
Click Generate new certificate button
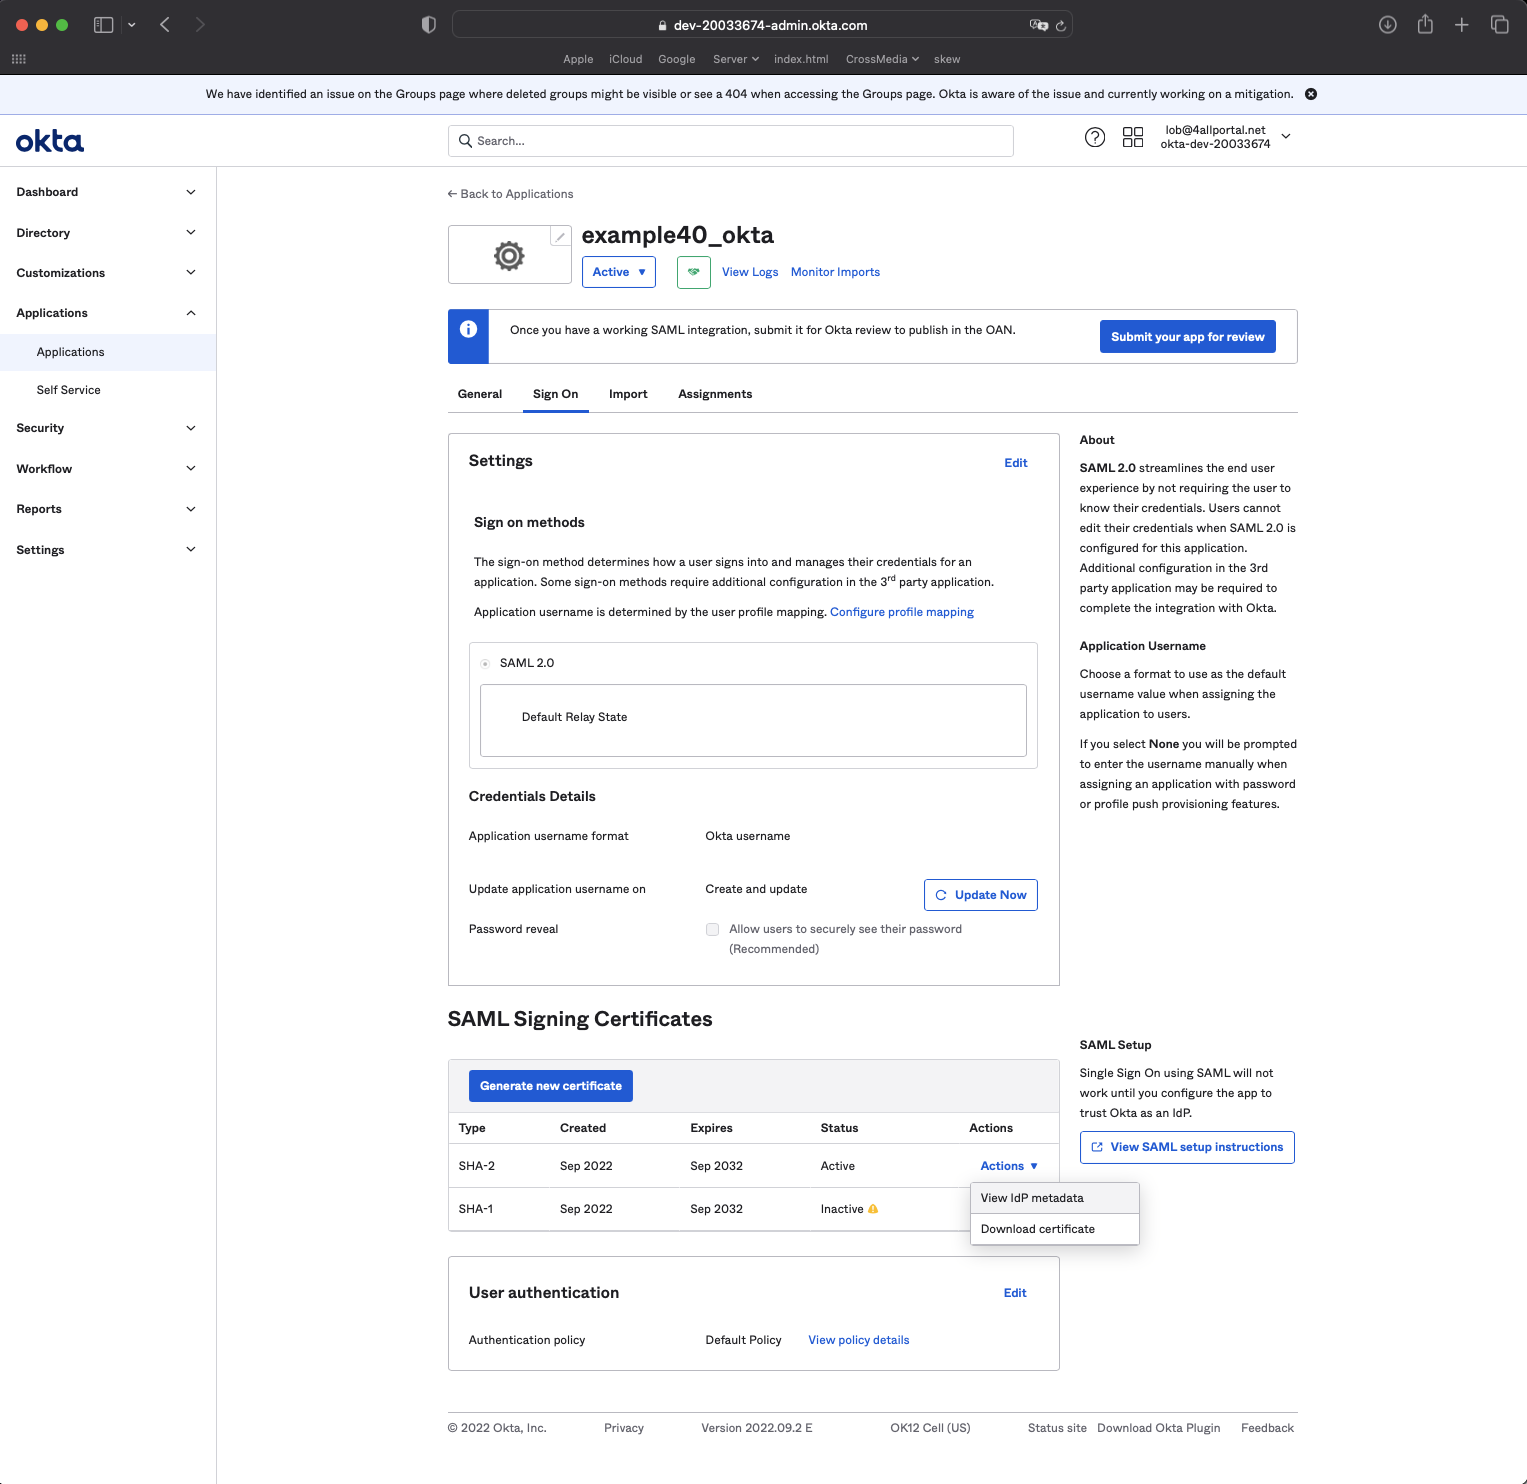pyautogui.click(x=551, y=1086)
